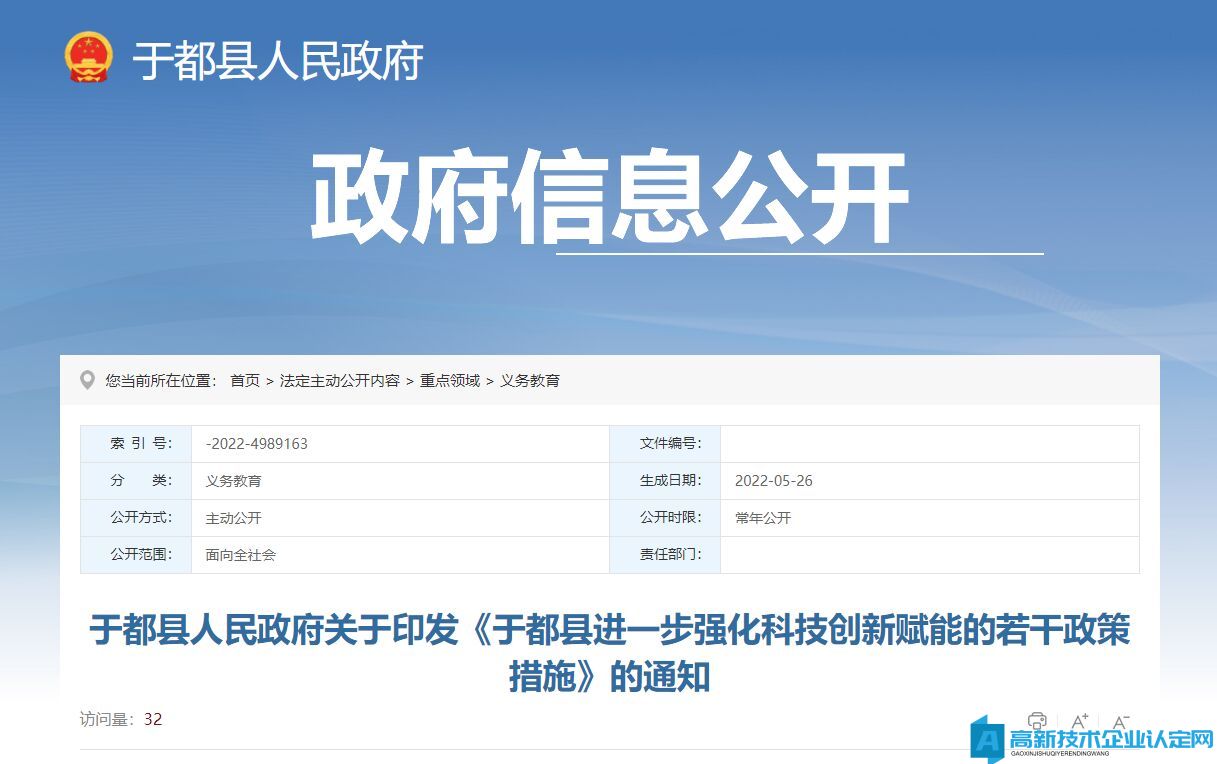Click the print page icon
This screenshot has width=1217, height=764.
coord(1037,720)
